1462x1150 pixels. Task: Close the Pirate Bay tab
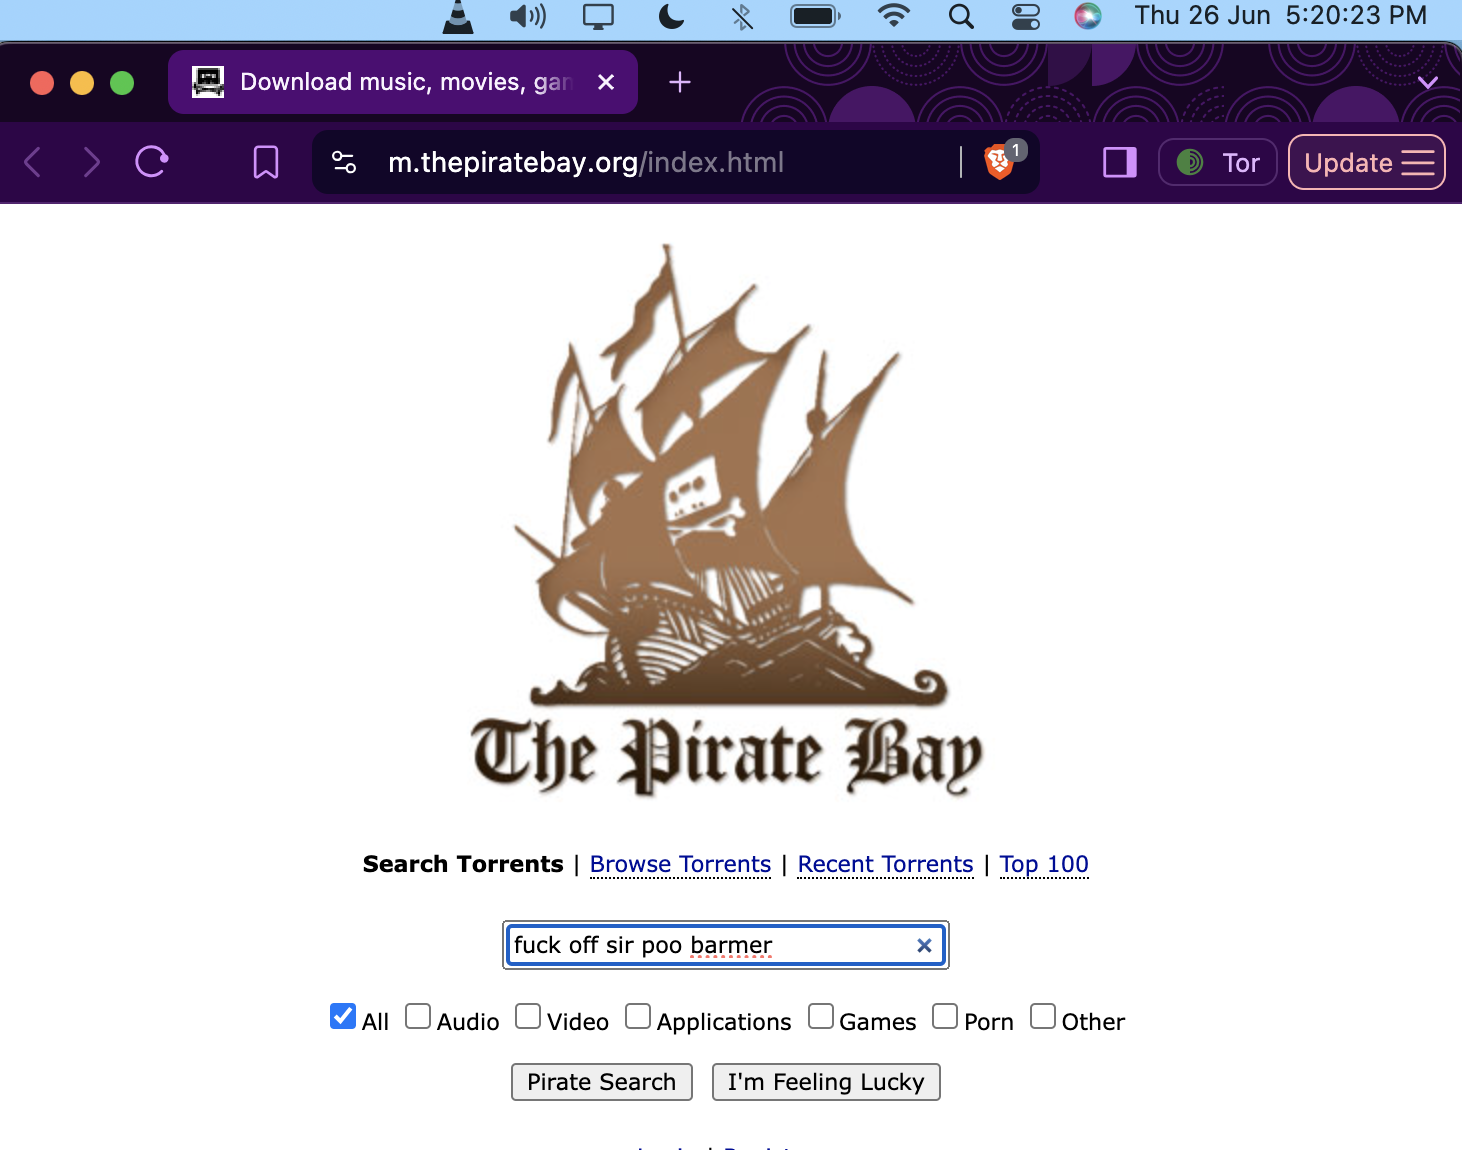pos(606,82)
